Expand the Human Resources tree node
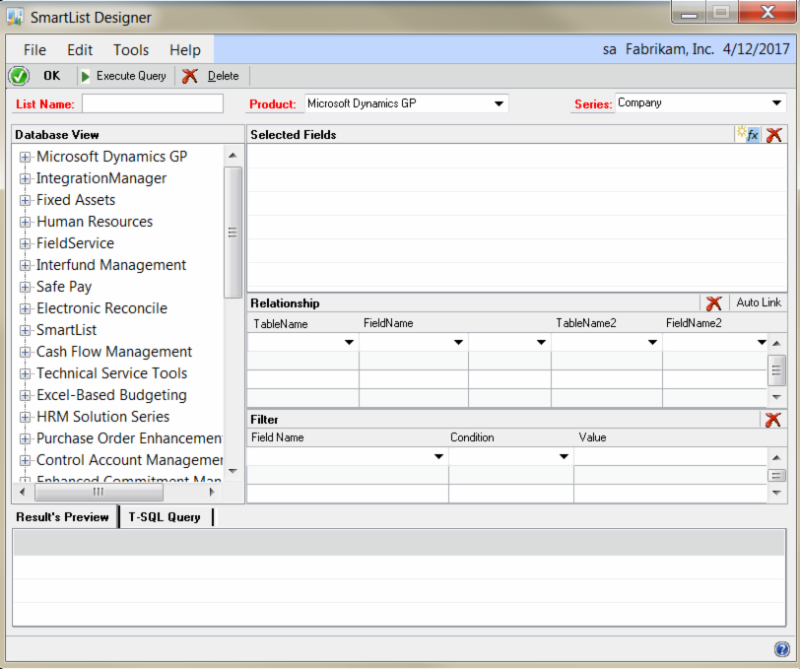 24,222
